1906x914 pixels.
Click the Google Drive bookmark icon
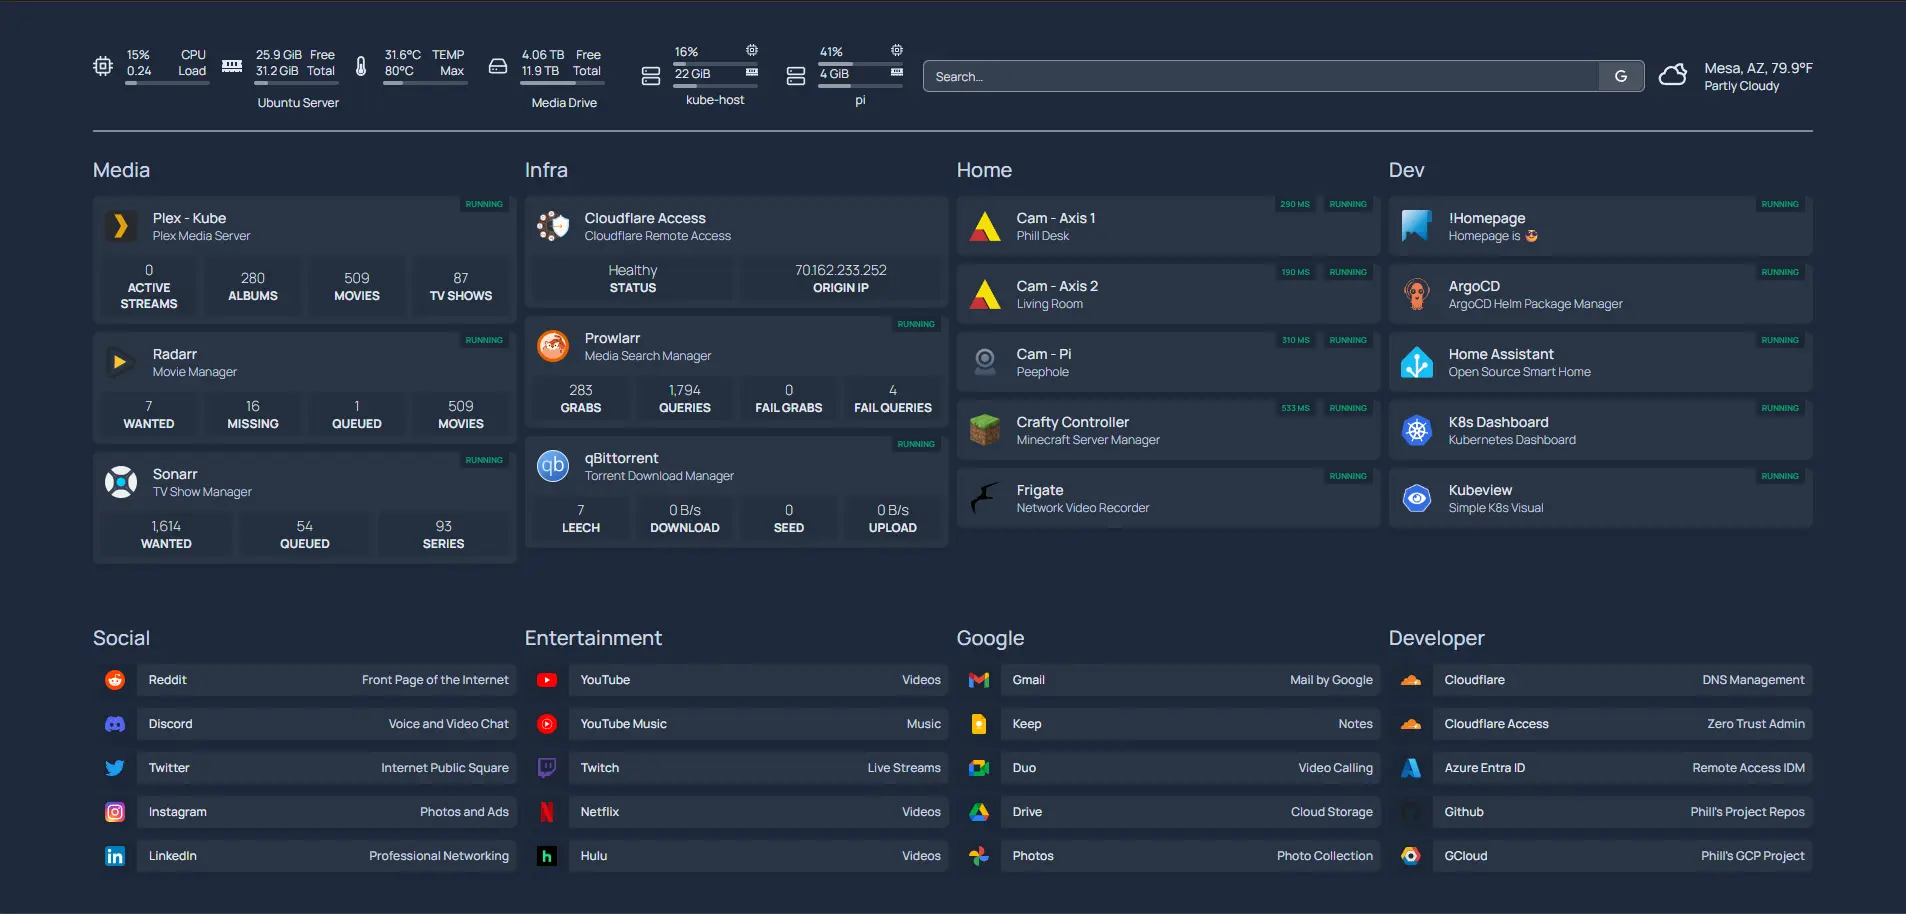click(979, 812)
